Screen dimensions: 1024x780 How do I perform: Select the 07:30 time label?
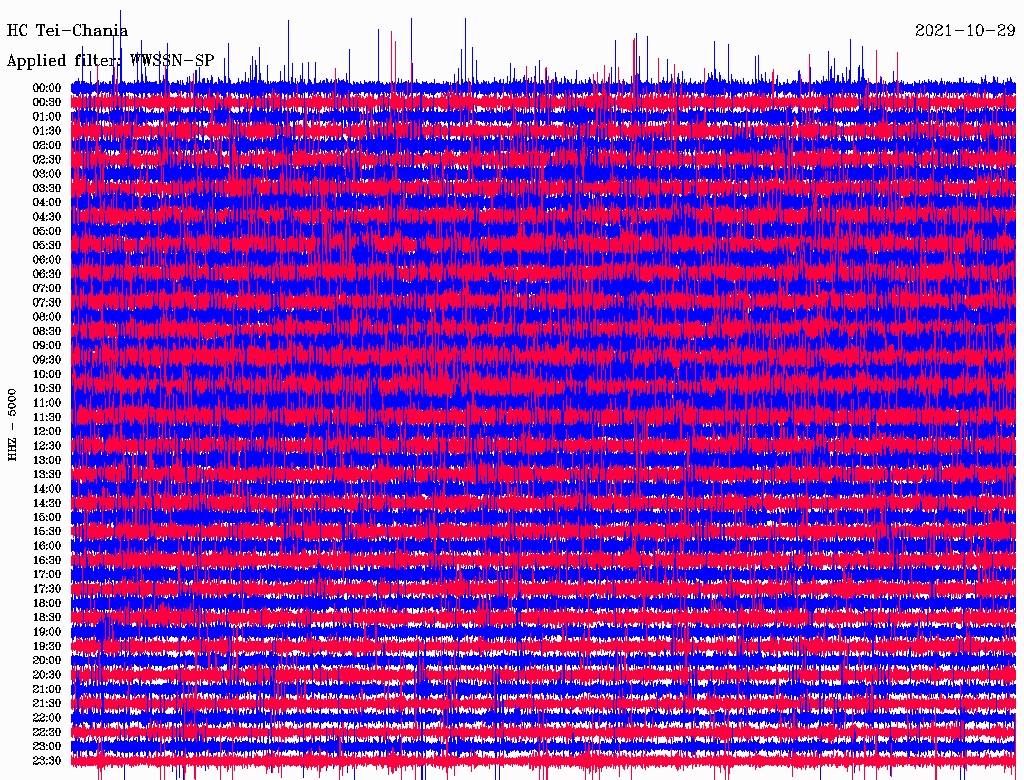point(47,302)
